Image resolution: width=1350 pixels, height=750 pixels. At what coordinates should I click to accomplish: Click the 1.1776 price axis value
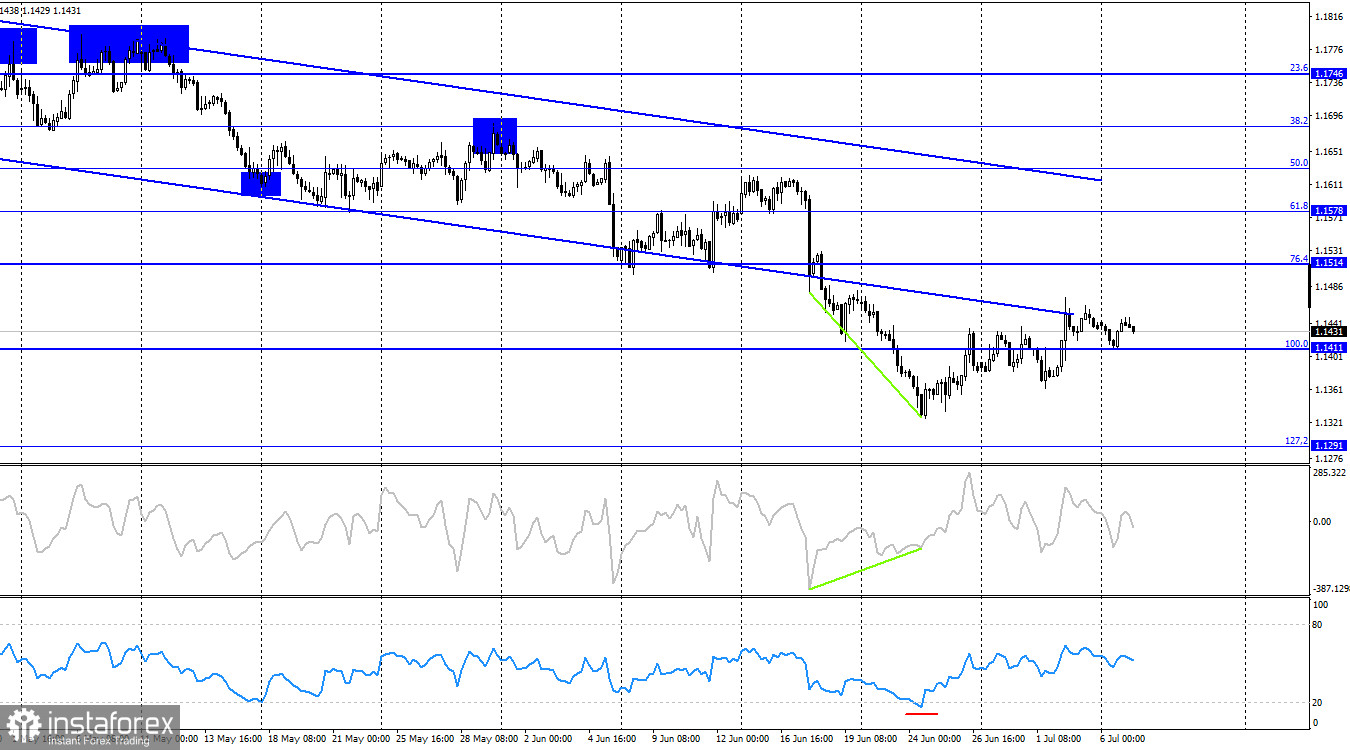tap(1331, 49)
